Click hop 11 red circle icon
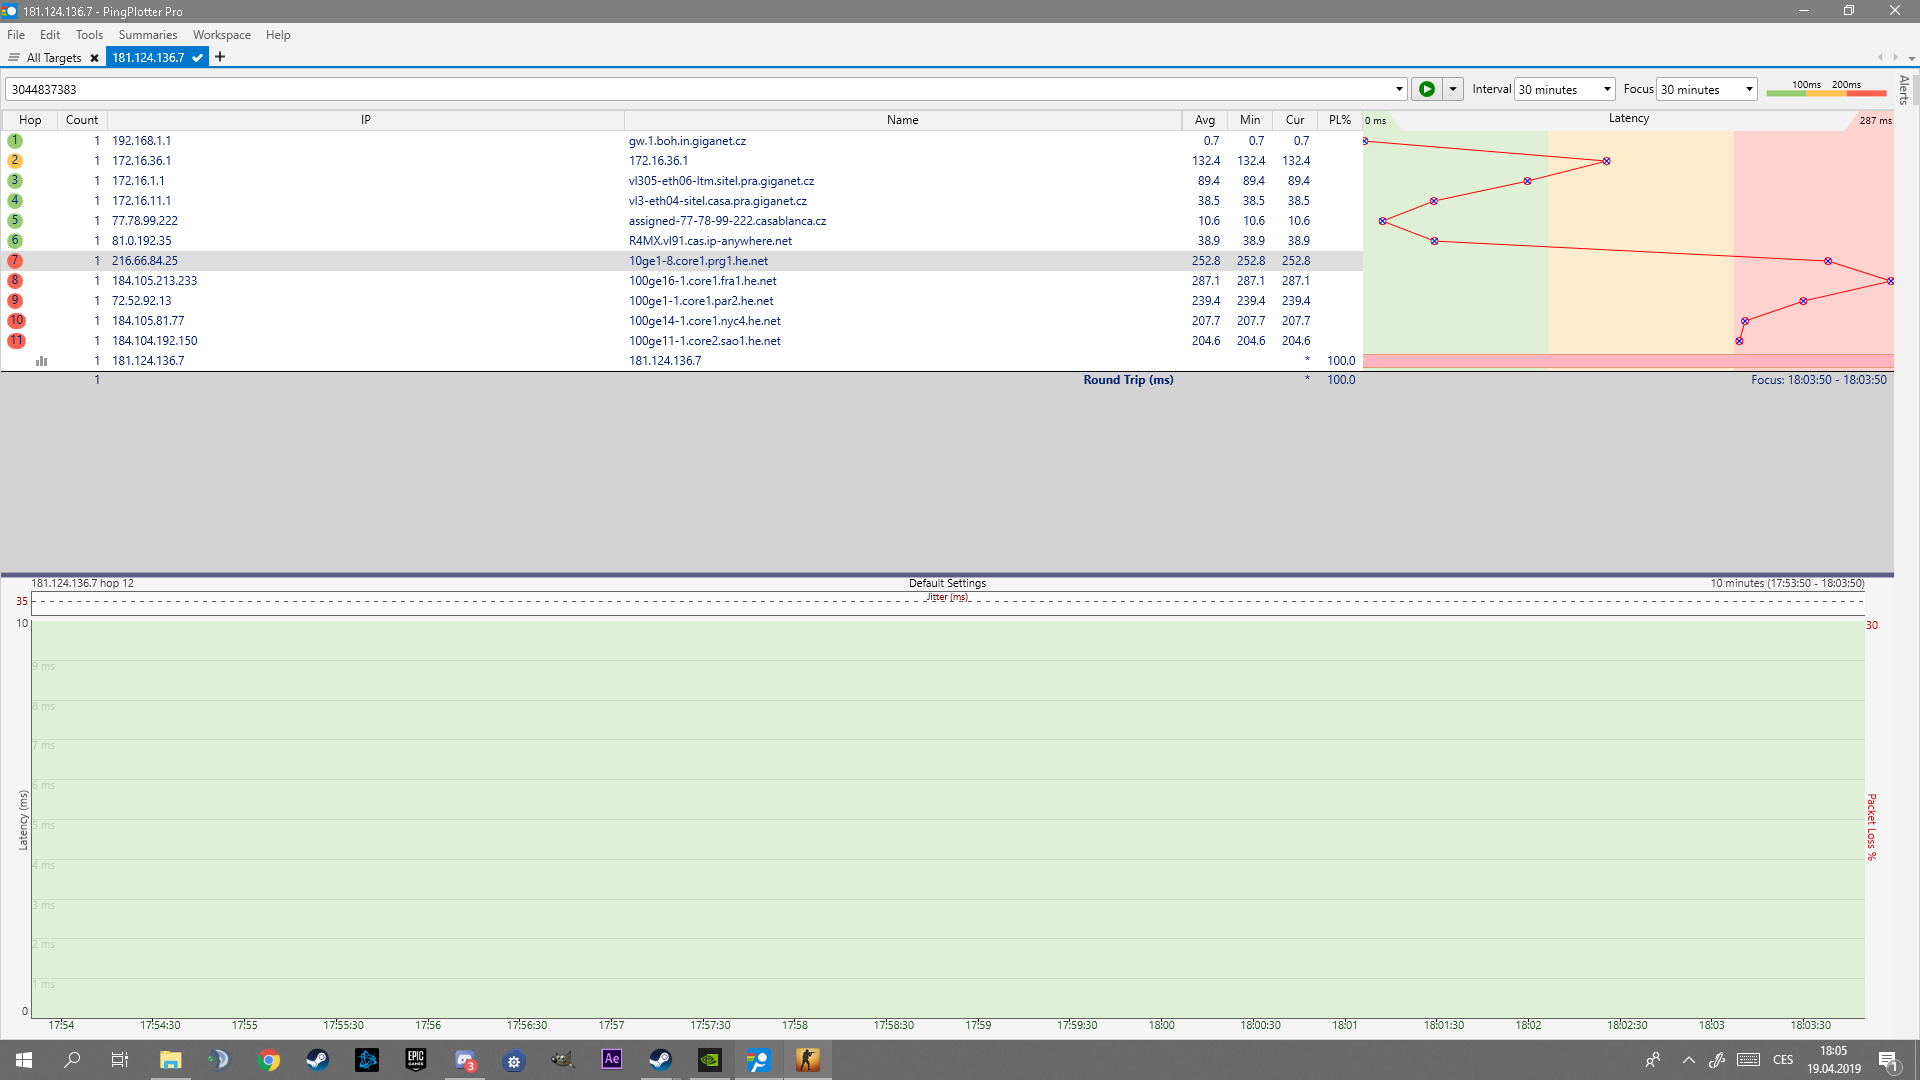Viewport: 1920px width, 1080px height. point(16,341)
